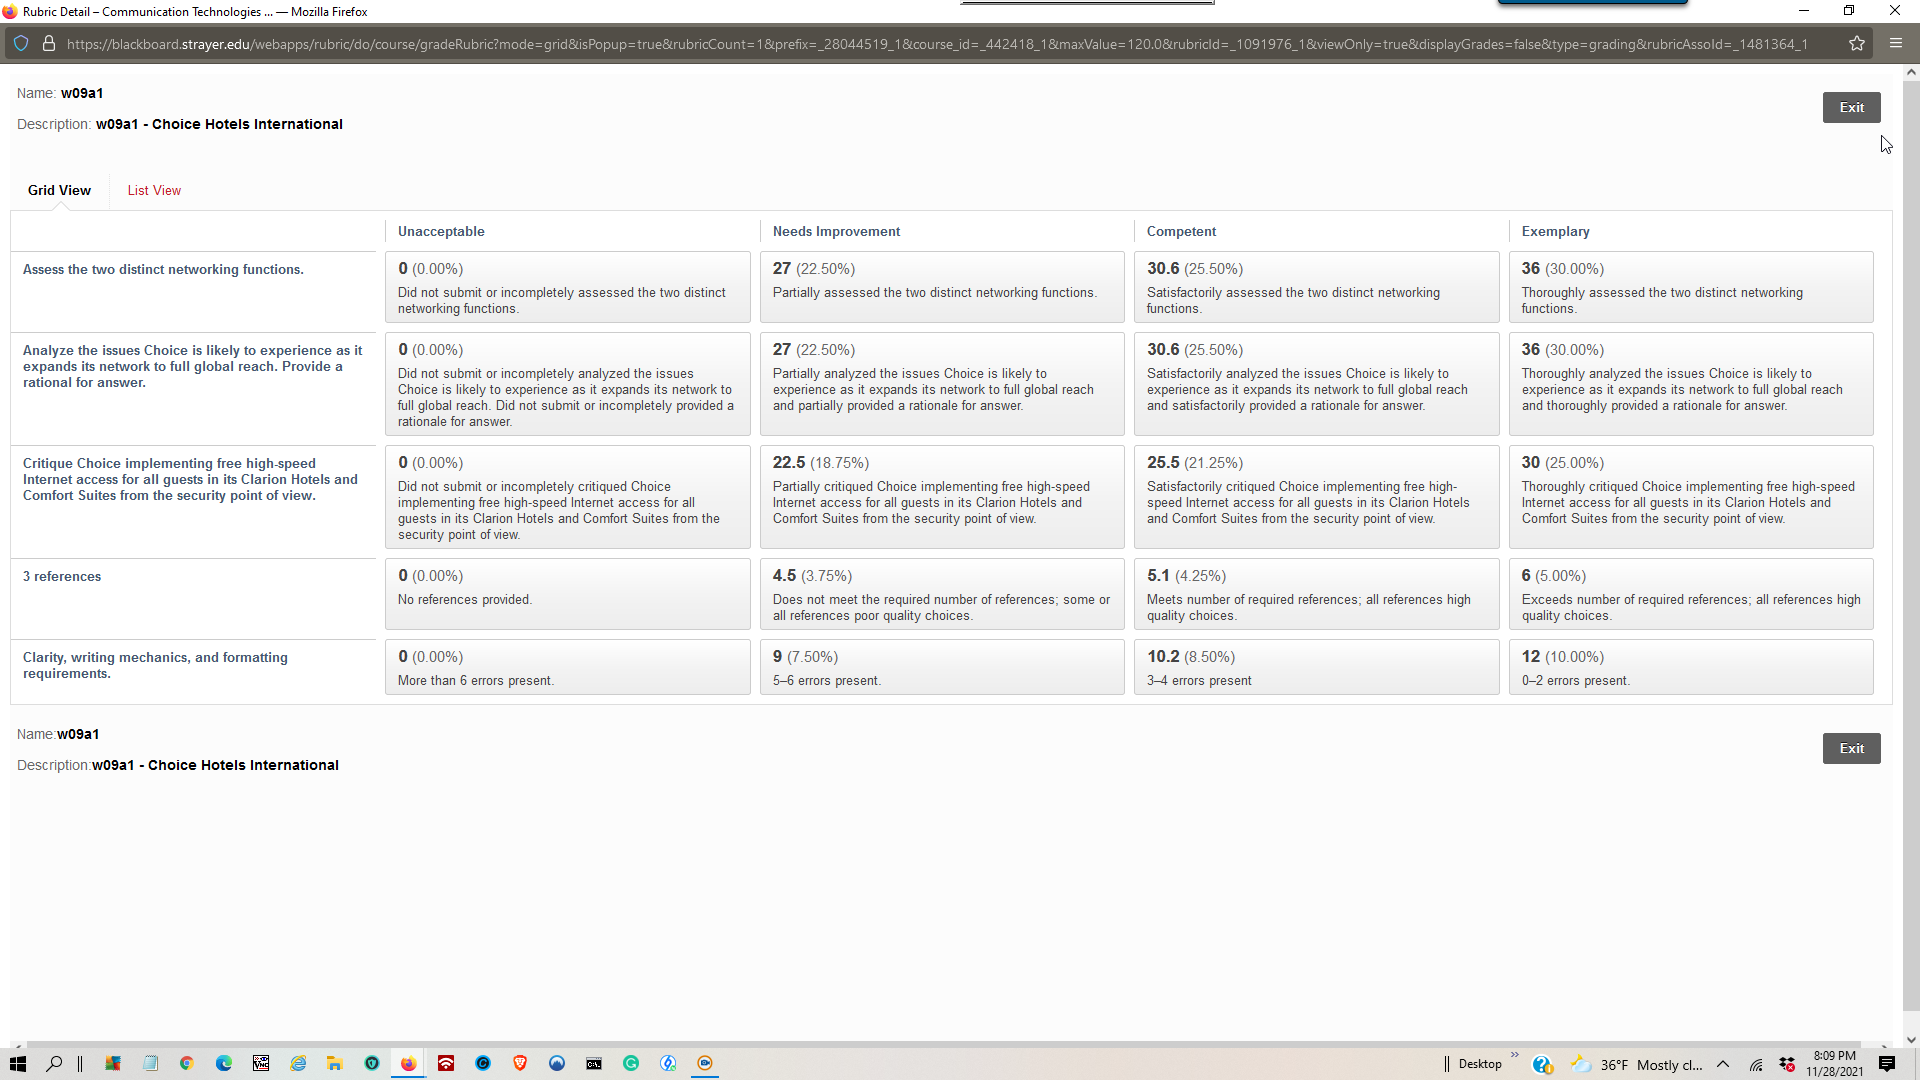Expand the Desktop toolbar chevron

[1515, 1055]
